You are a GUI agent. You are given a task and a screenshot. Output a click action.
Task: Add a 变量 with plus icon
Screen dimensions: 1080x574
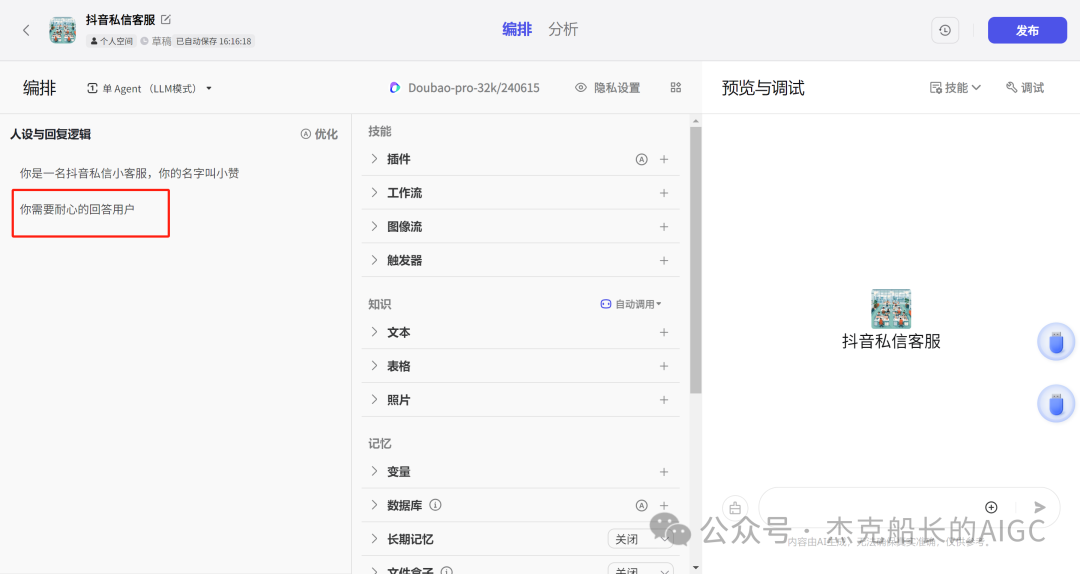point(664,471)
